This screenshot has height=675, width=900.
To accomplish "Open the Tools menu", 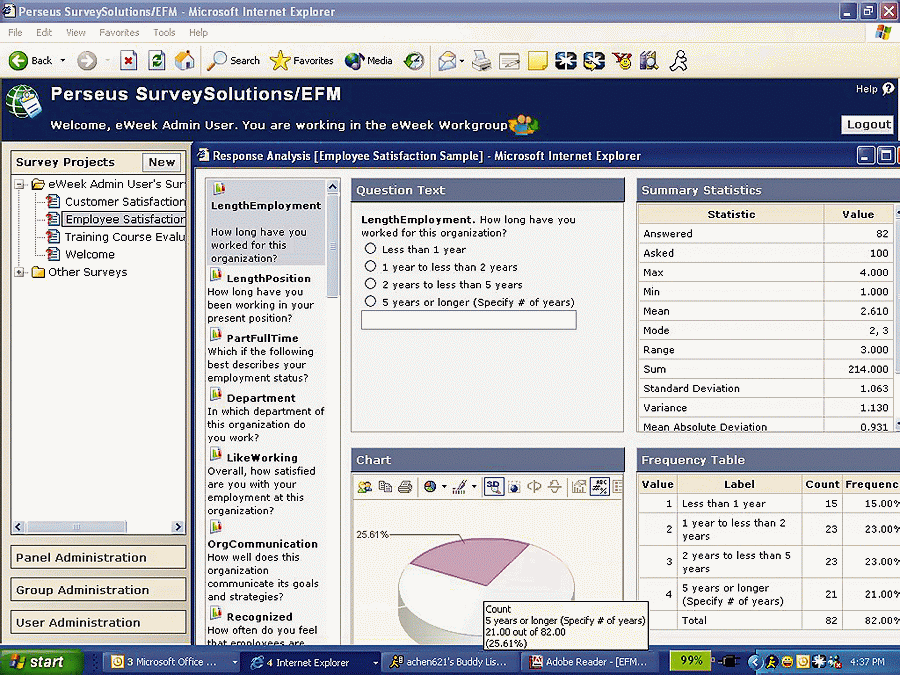I will (164, 33).
